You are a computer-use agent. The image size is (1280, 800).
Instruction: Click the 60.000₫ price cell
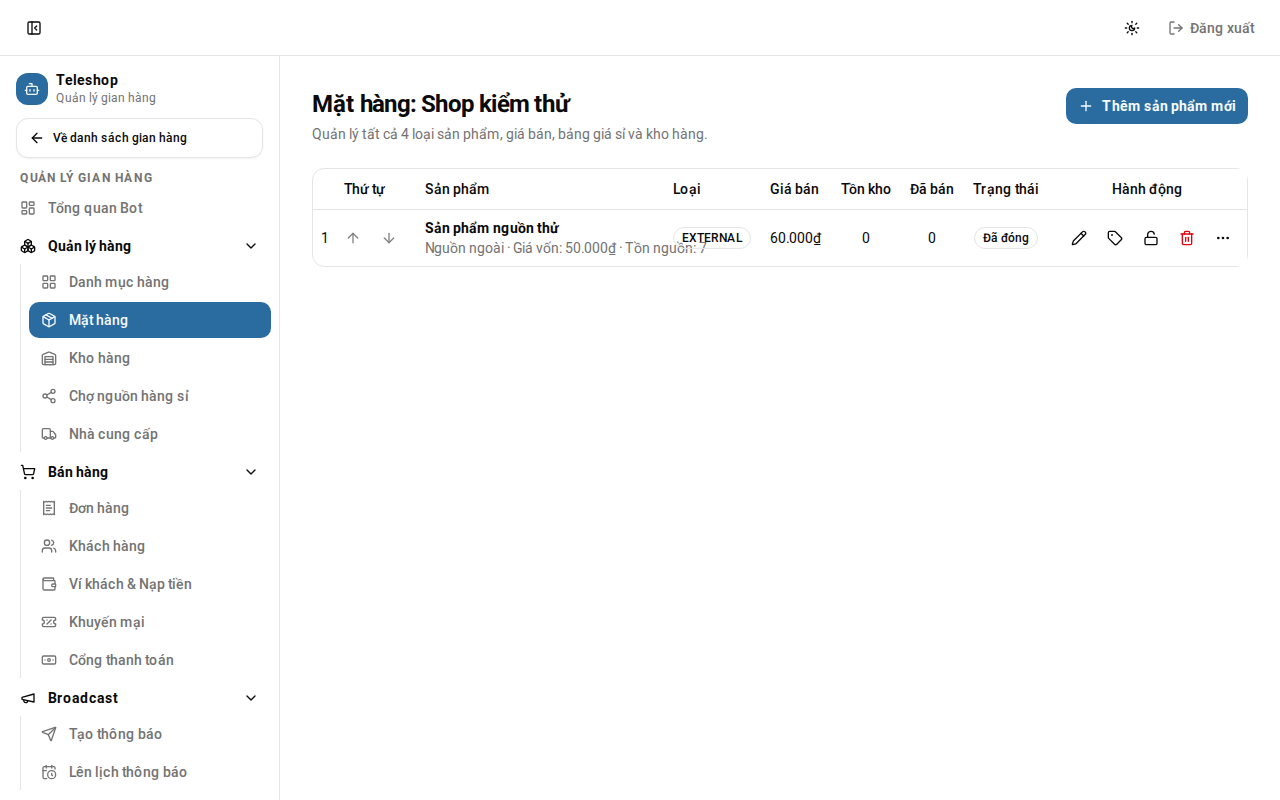(x=795, y=238)
